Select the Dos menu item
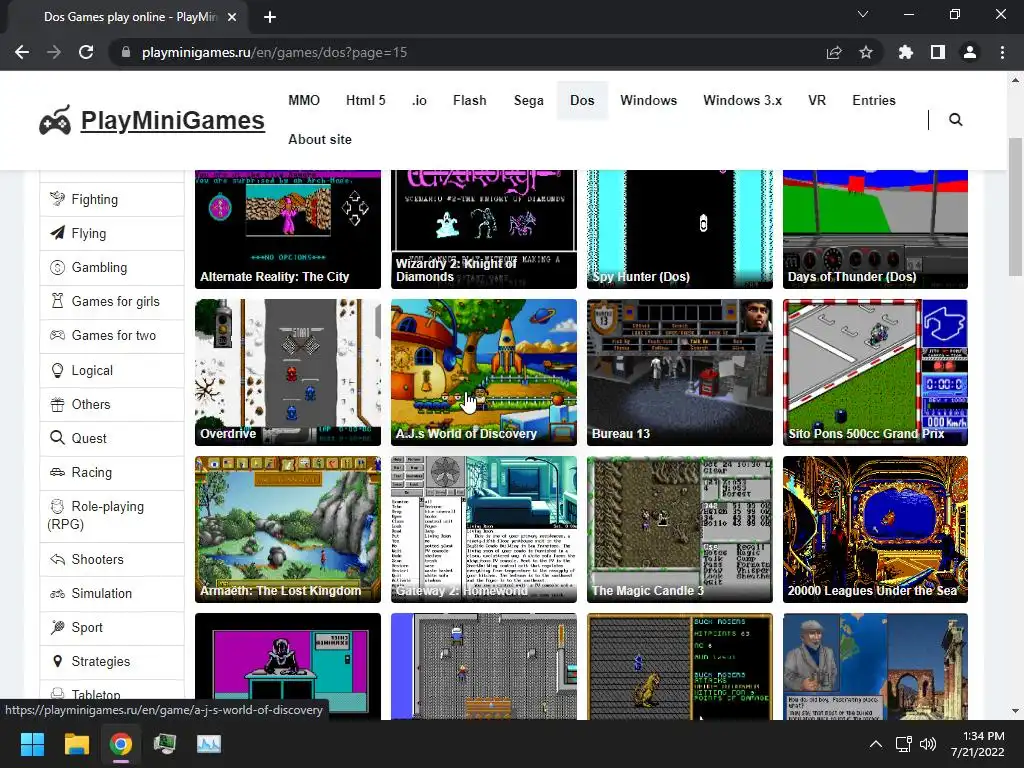Screen dimensions: 1024x768 tap(582, 100)
